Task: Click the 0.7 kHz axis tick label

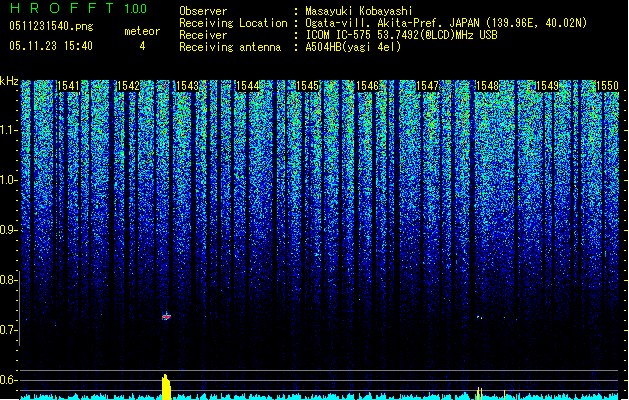Action: [x=7, y=330]
